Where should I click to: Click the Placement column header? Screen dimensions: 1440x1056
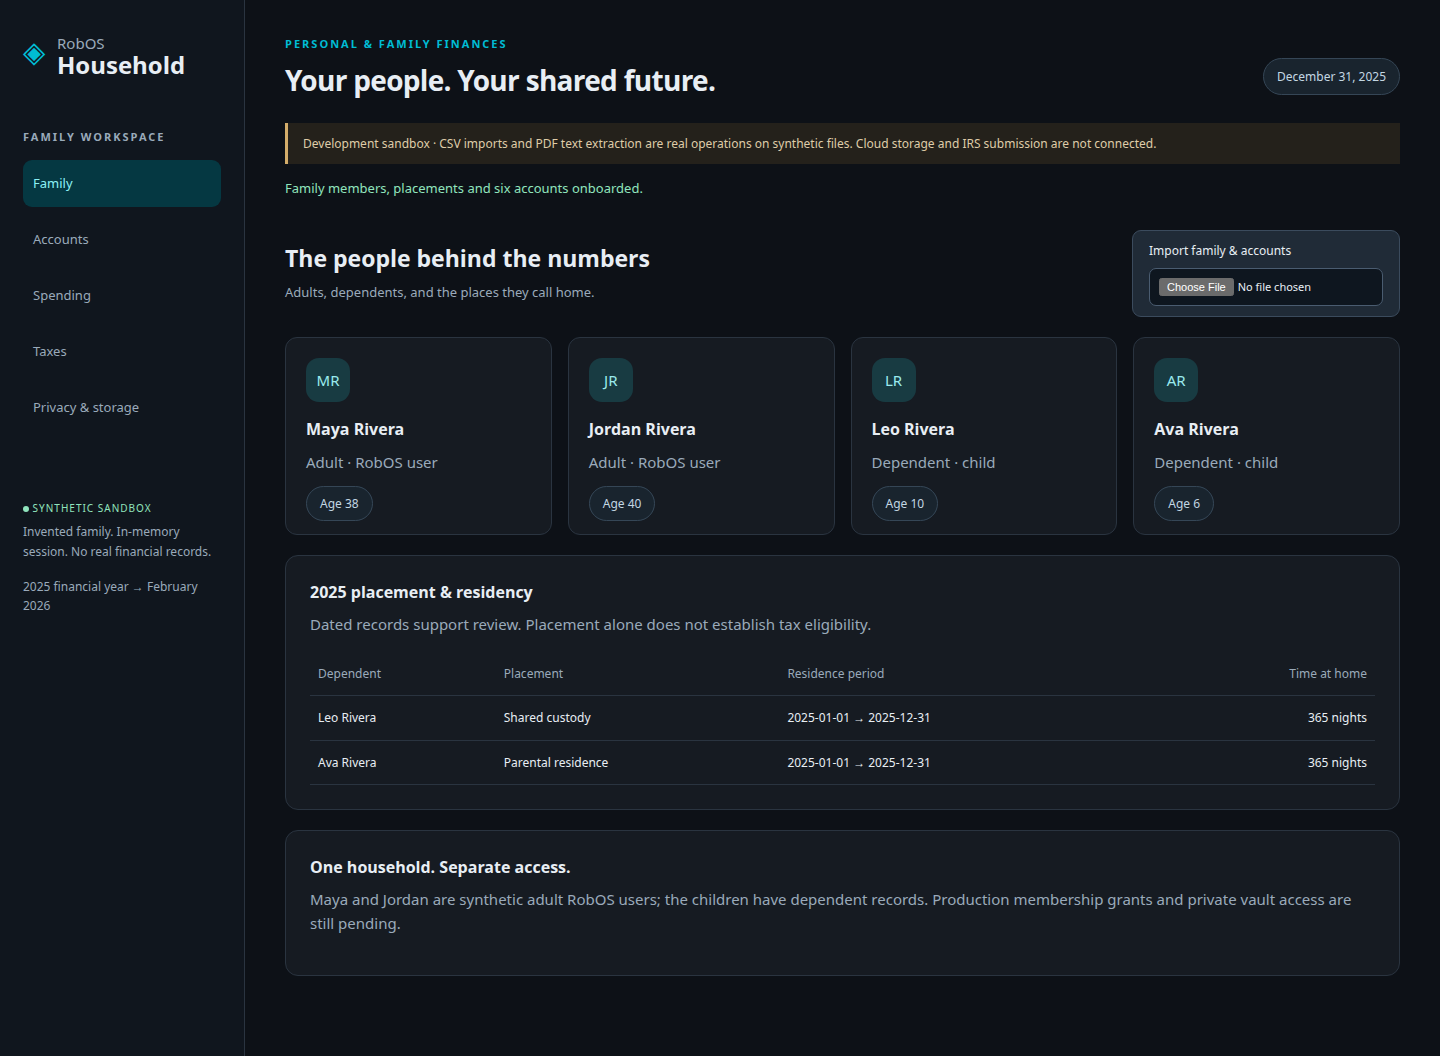click(533, 674)
